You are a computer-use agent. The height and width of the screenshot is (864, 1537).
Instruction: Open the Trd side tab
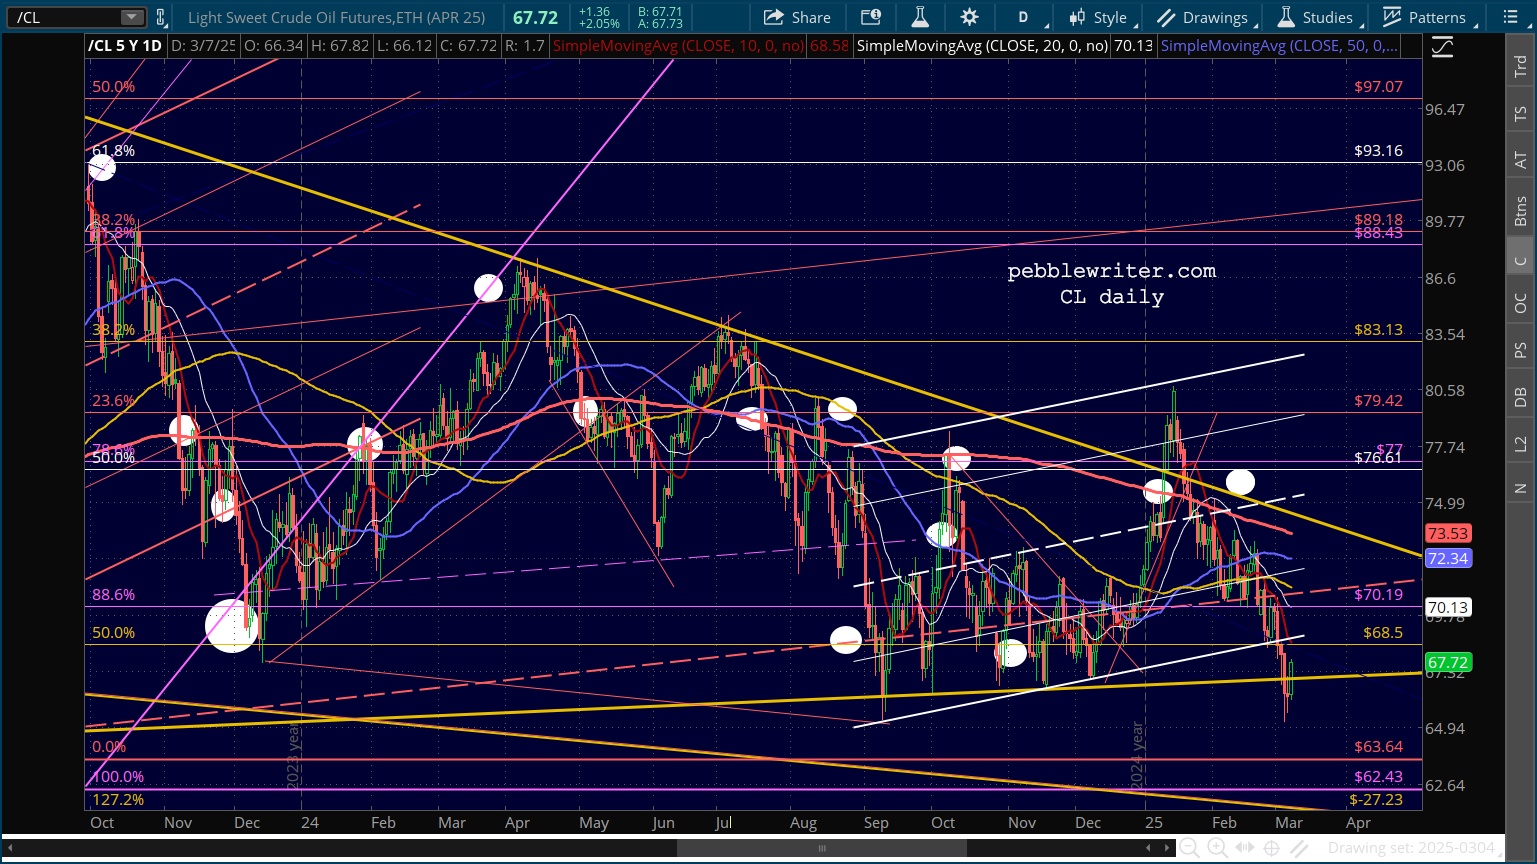point(1520,66)
